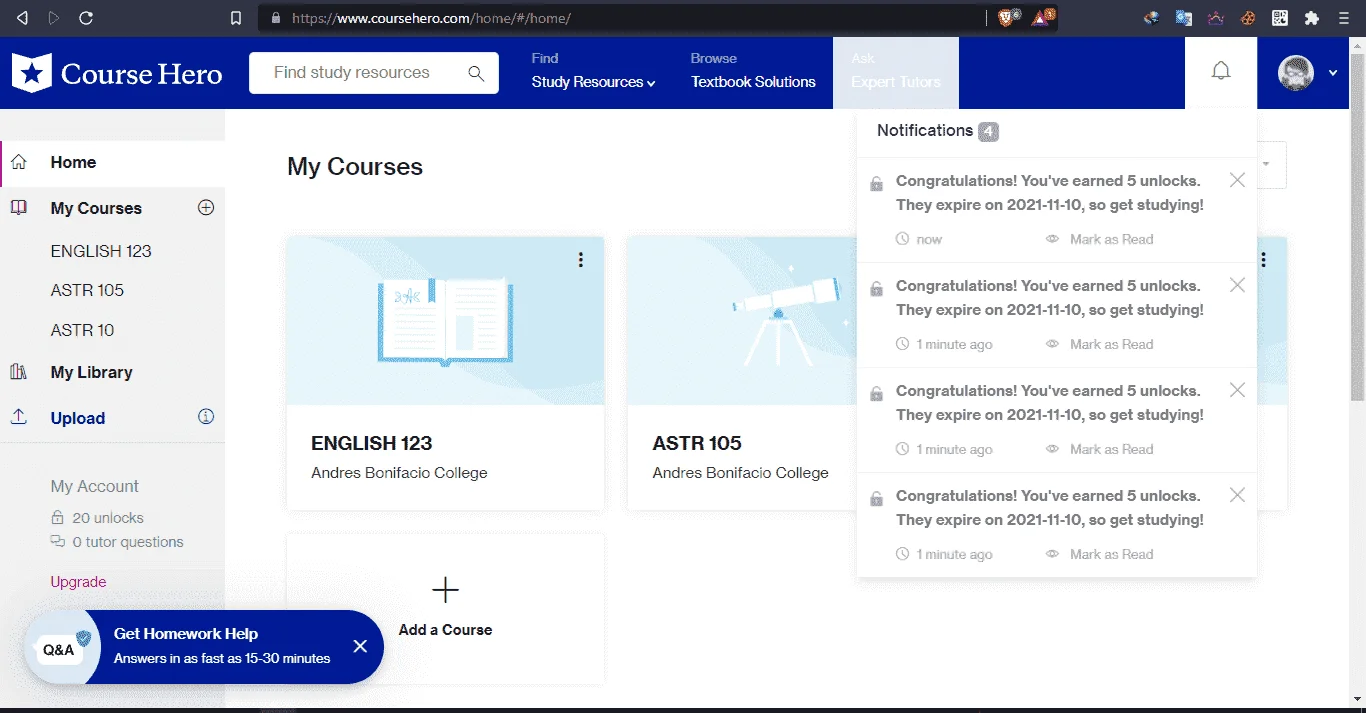Mark the 'now' notification as read

pyautogui.click(x=1100, y=239)
